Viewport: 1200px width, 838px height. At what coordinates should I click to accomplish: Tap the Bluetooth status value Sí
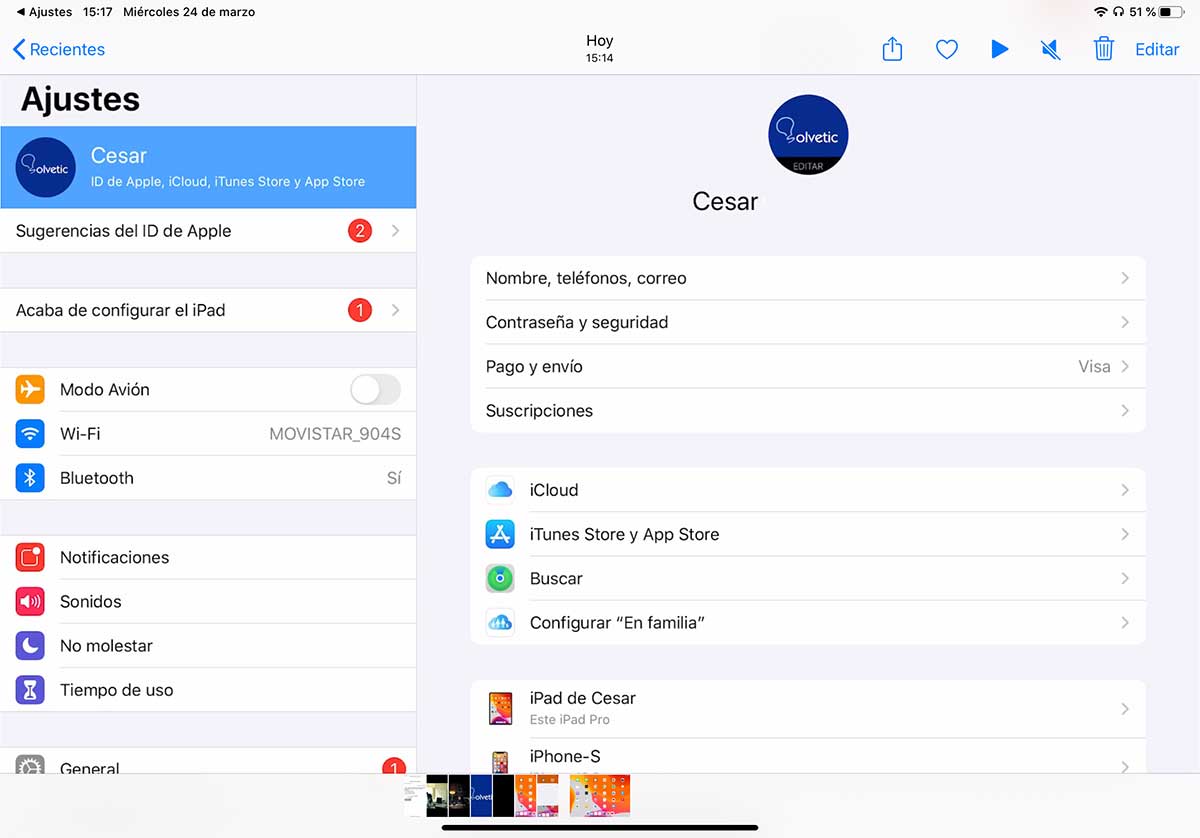tap(394, 478)
